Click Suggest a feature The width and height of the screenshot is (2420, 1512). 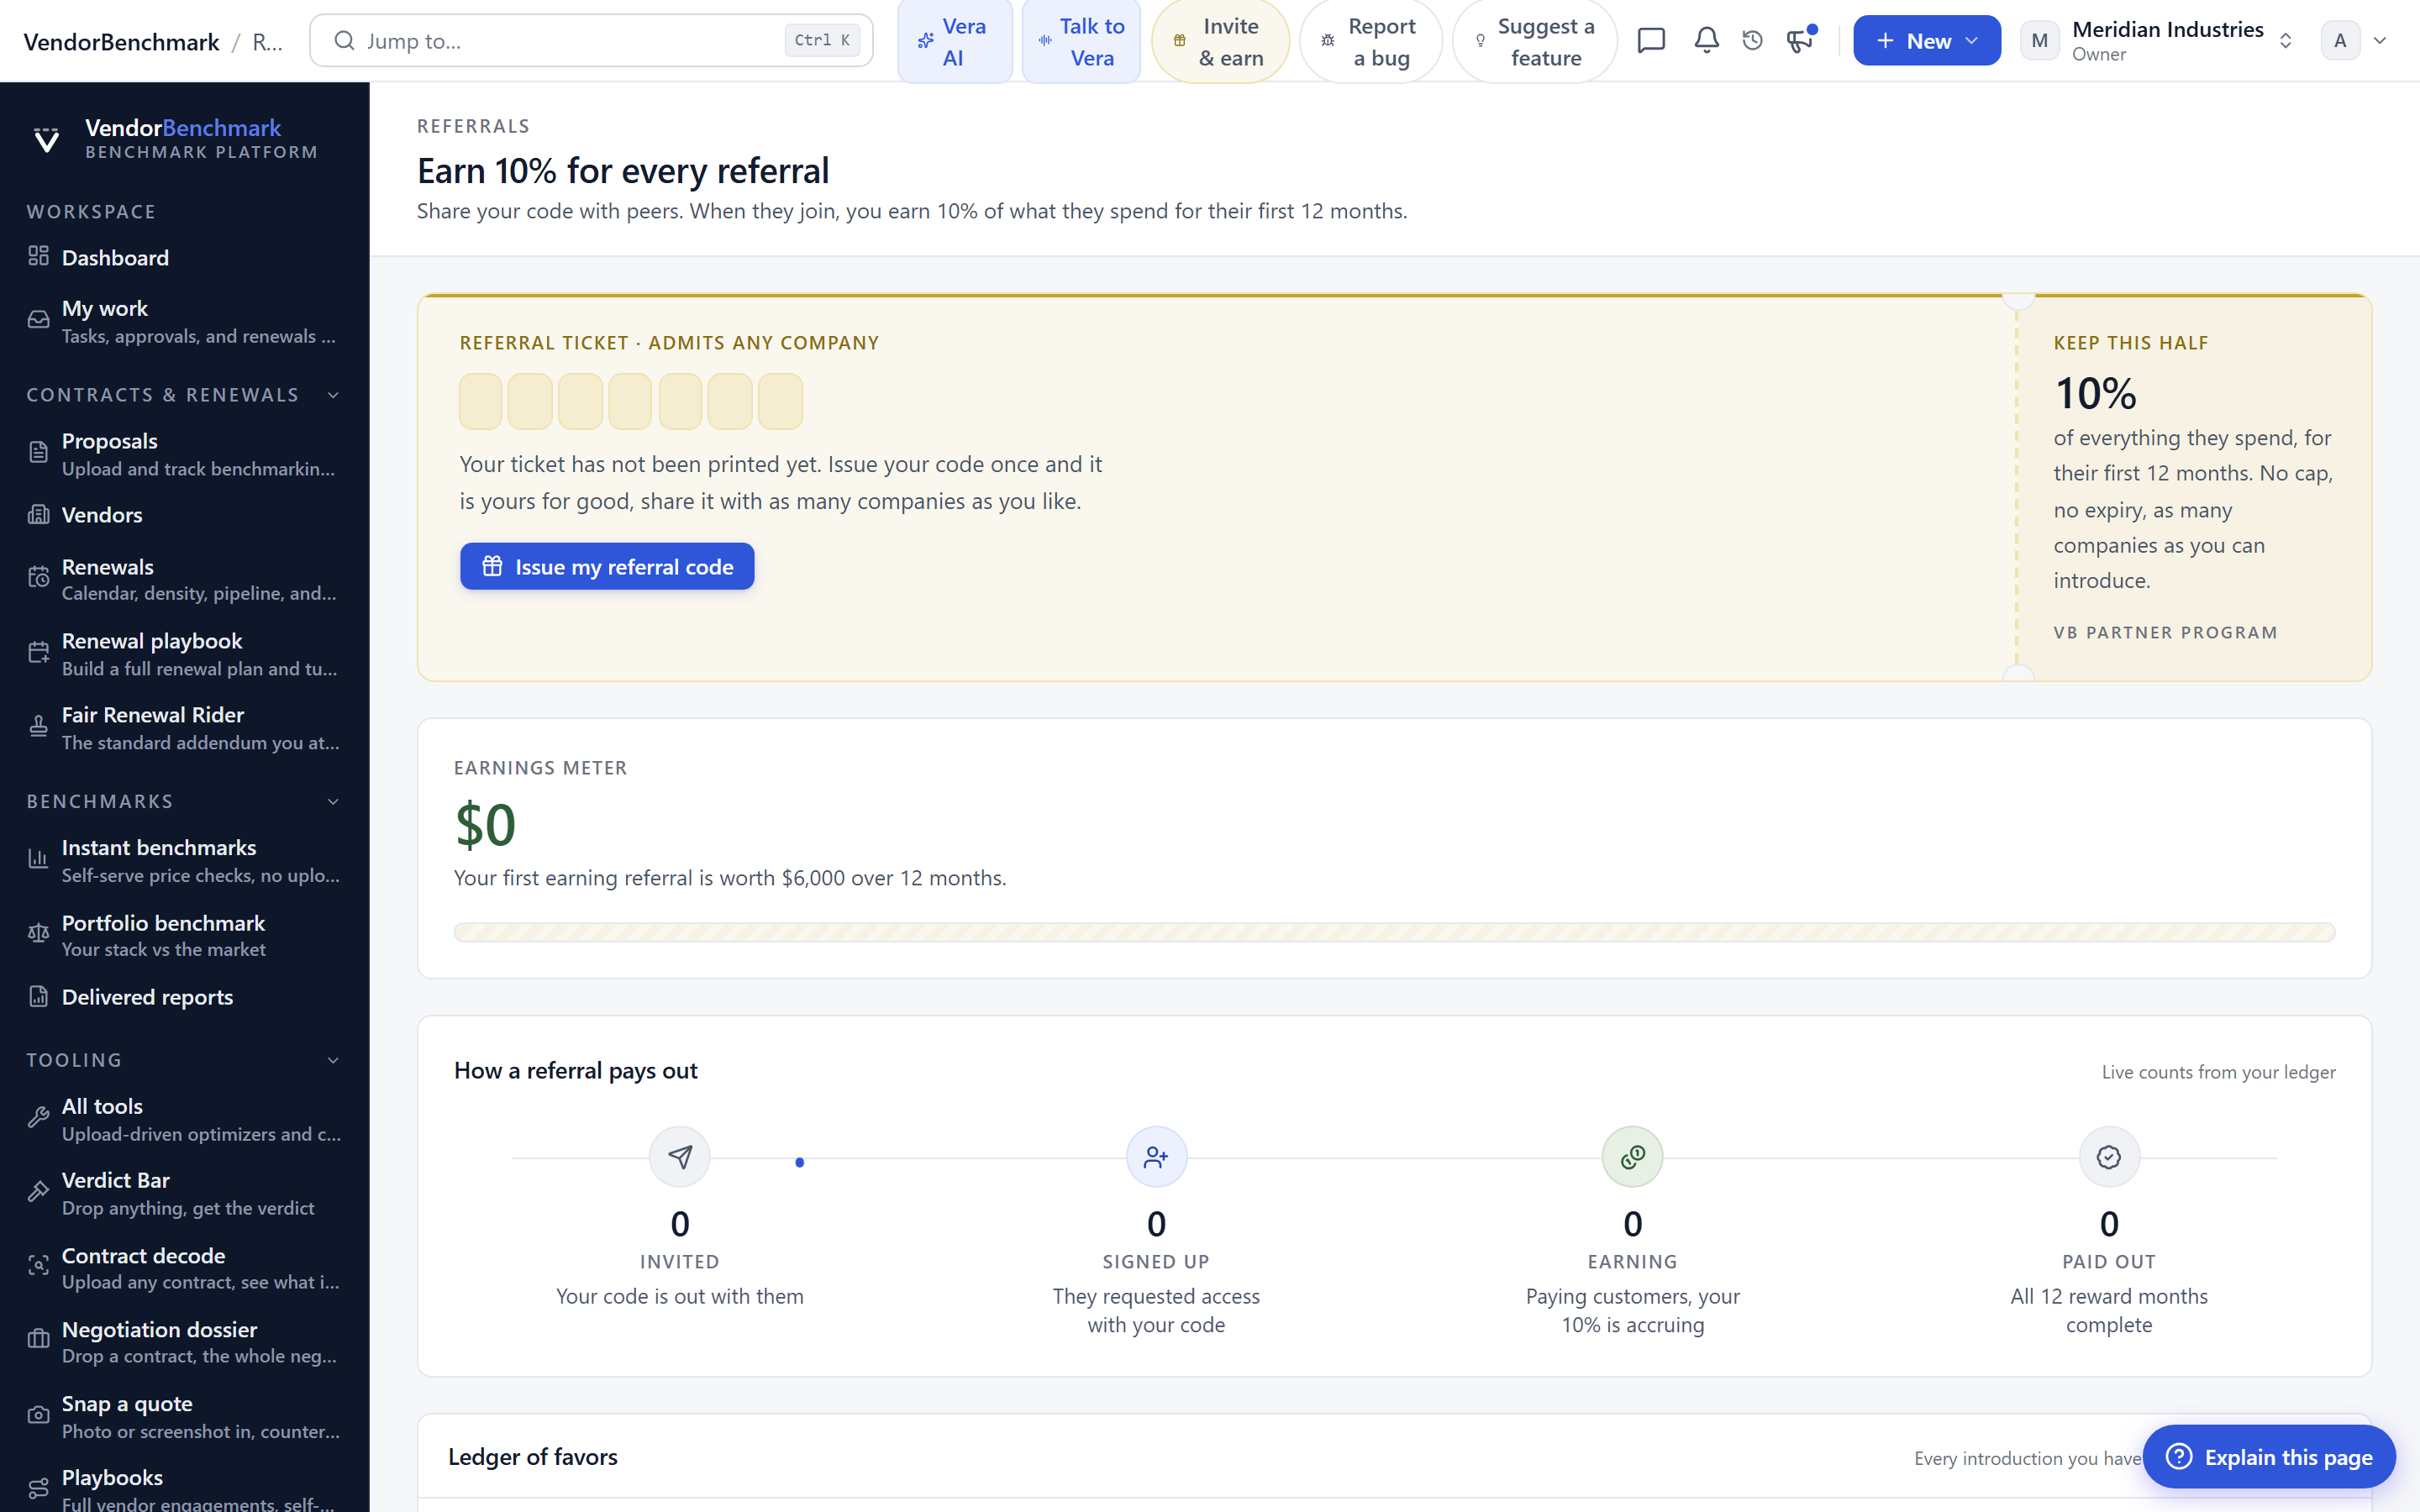pos(1534,41)
